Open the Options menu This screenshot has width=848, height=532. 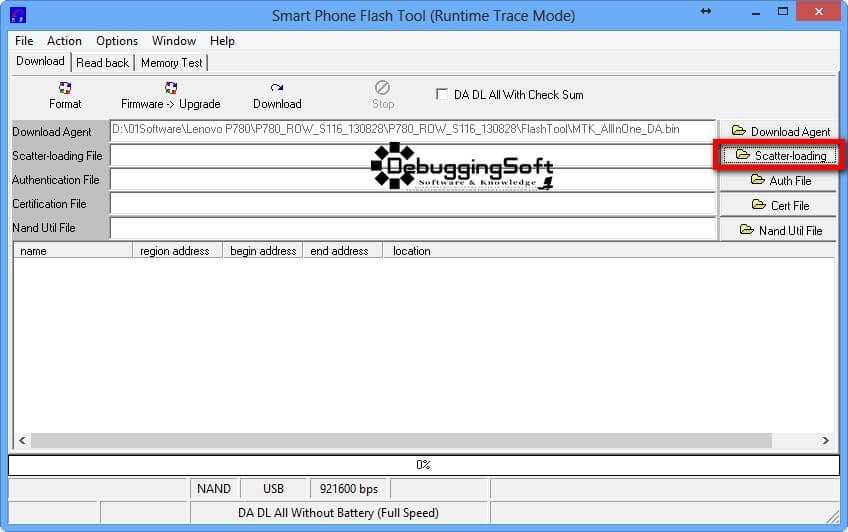click(117, 41)
